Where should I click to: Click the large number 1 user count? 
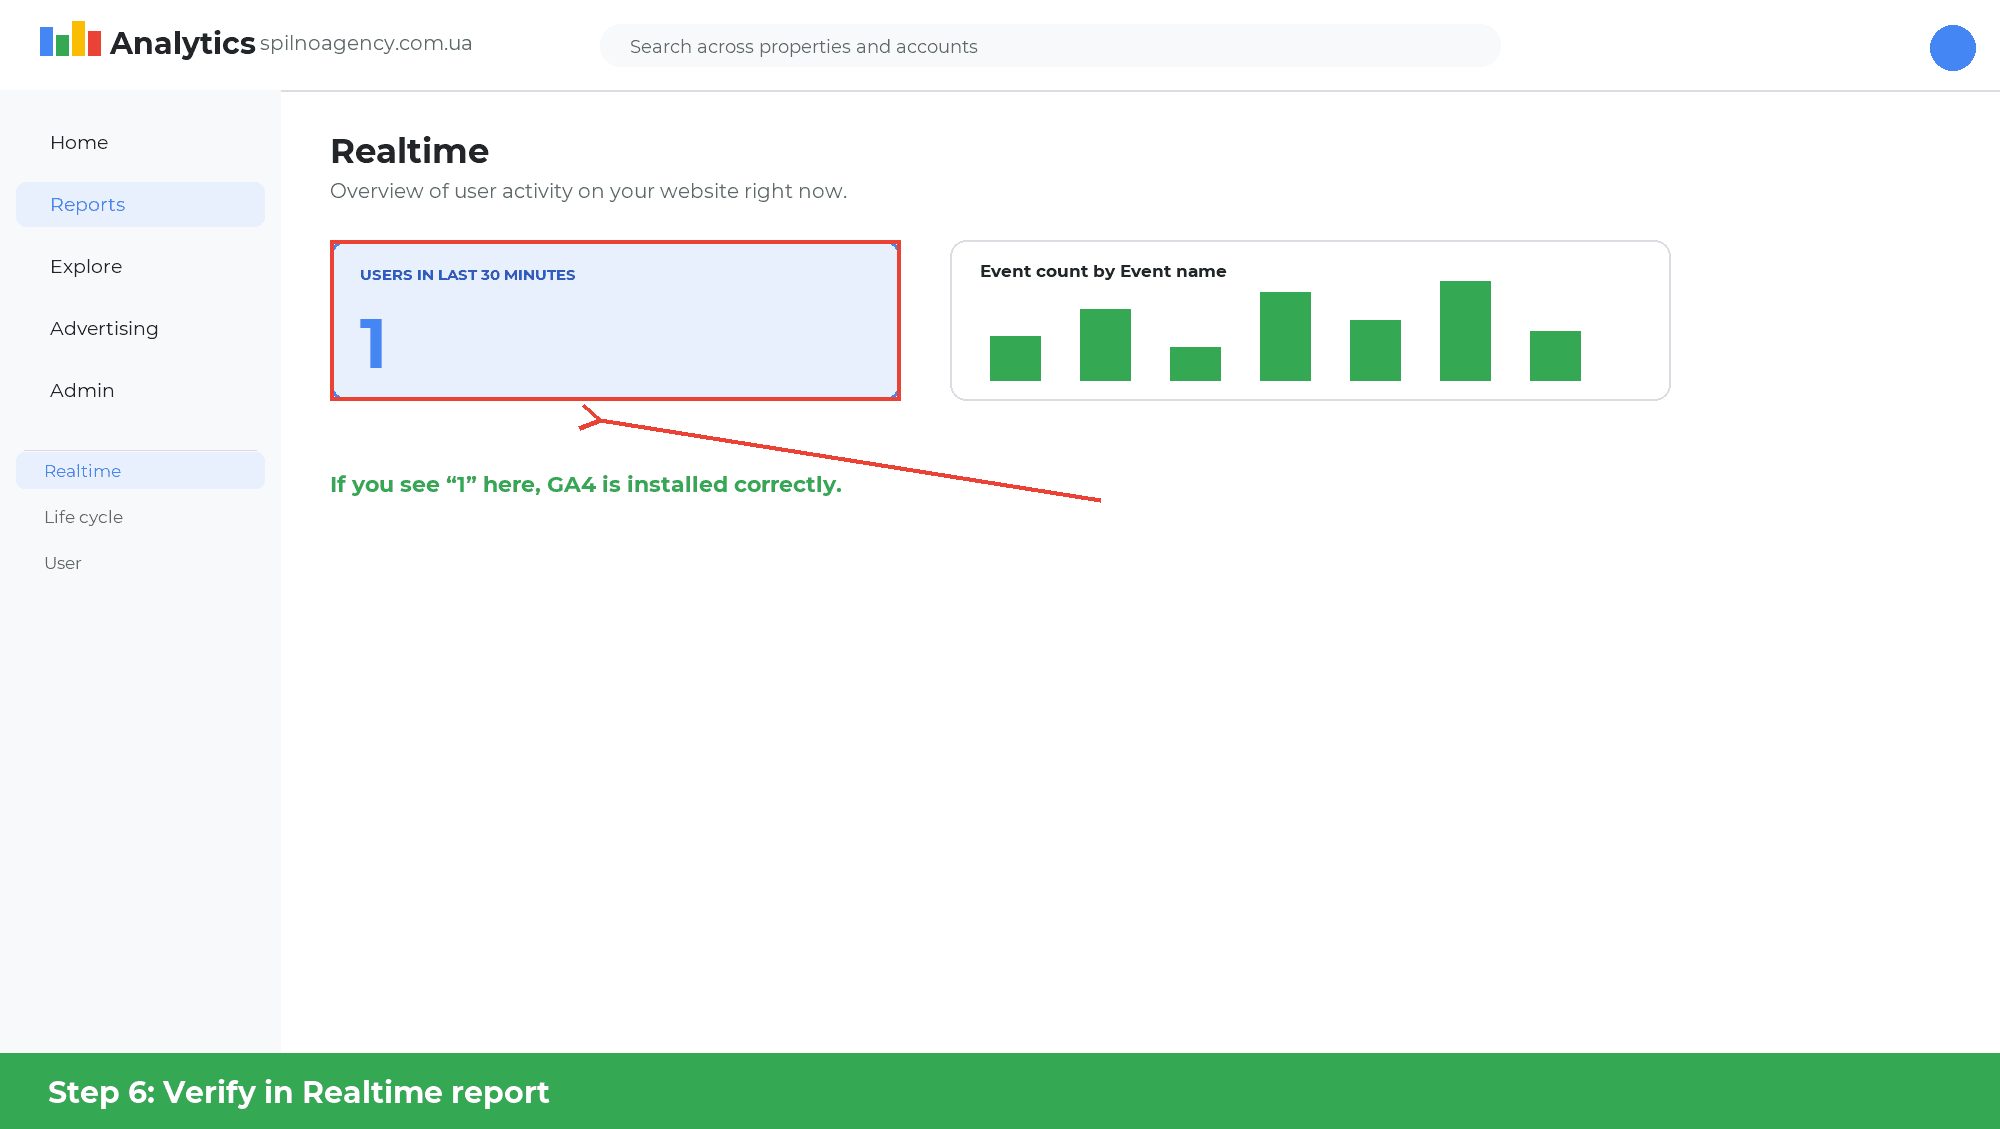(x=372, y=344)
